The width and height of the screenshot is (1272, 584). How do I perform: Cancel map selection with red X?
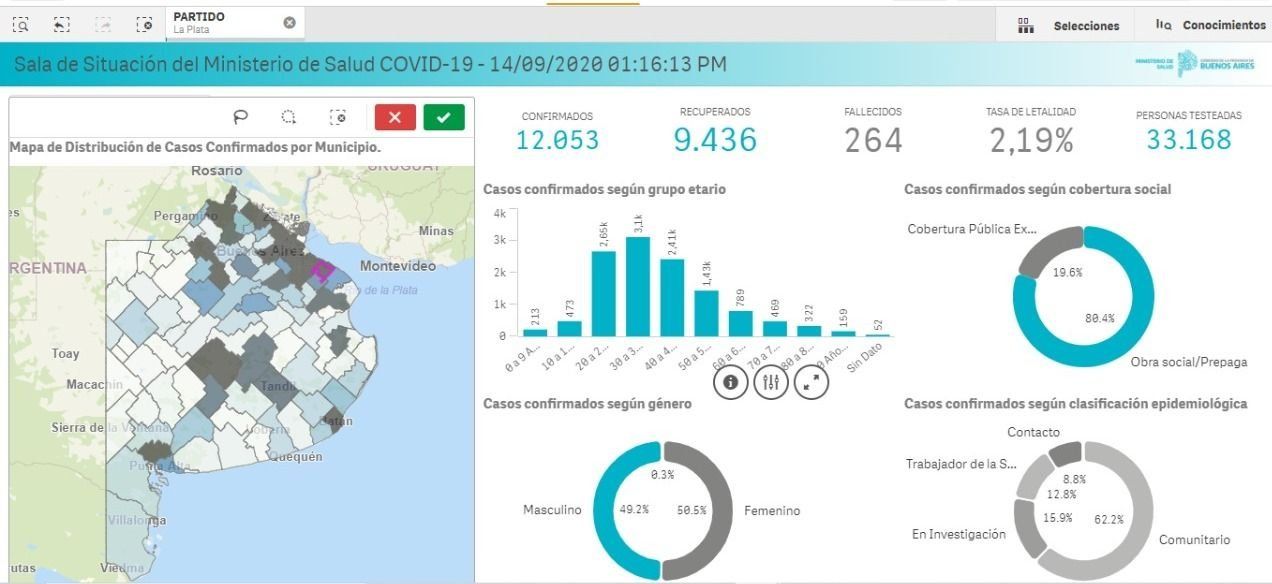(395, 117)
